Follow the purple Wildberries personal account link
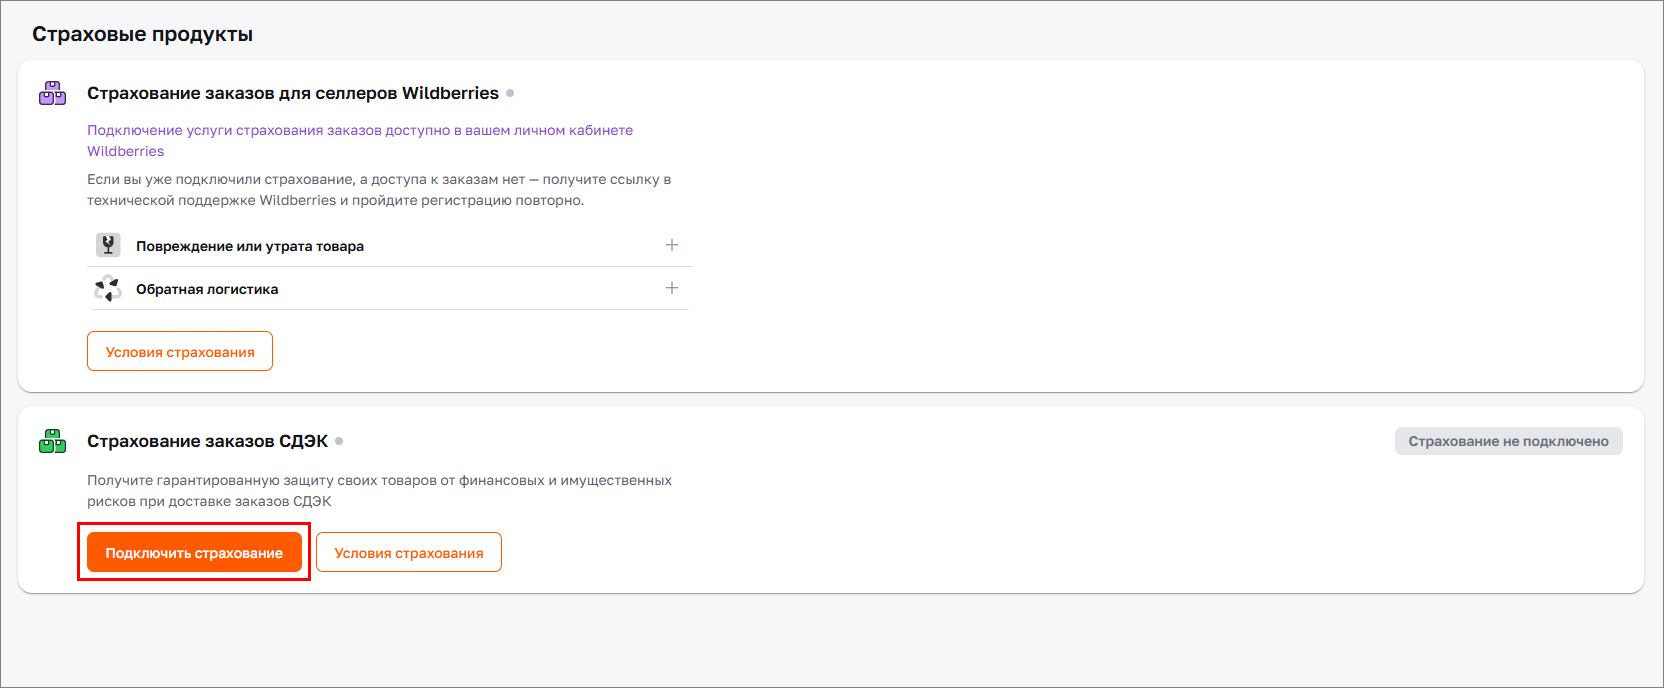Viewport: 1664px width, 688px height. click(359, 131)
